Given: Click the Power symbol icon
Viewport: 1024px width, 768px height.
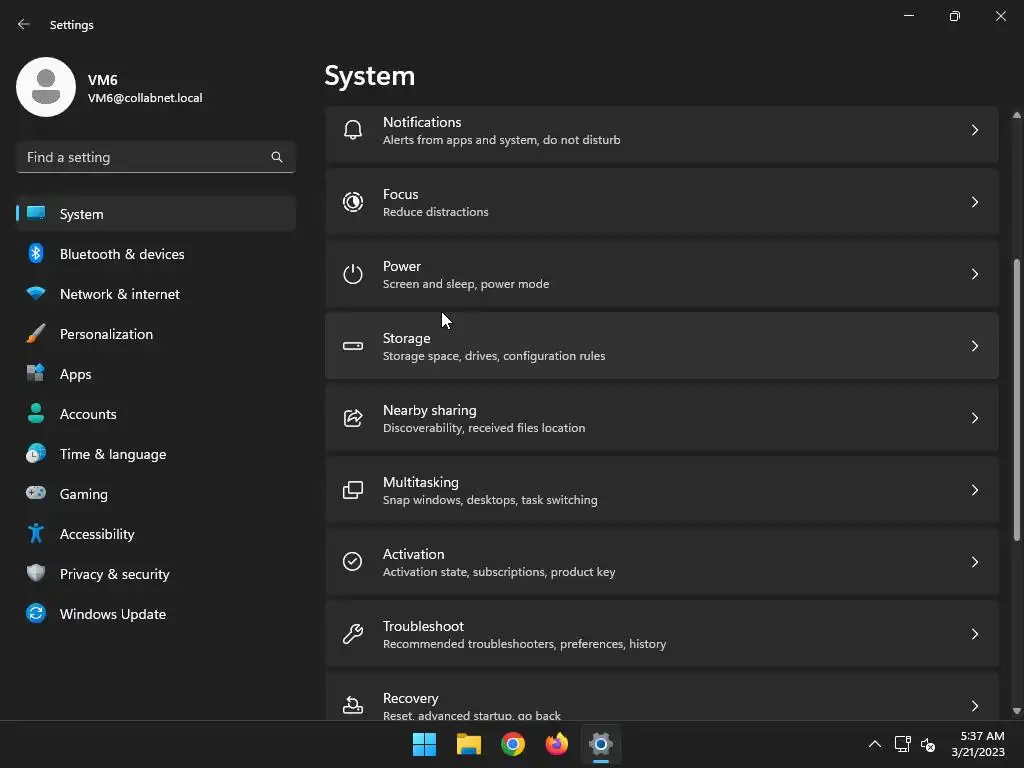Looking at the screenshot, I should pos(353,274).
